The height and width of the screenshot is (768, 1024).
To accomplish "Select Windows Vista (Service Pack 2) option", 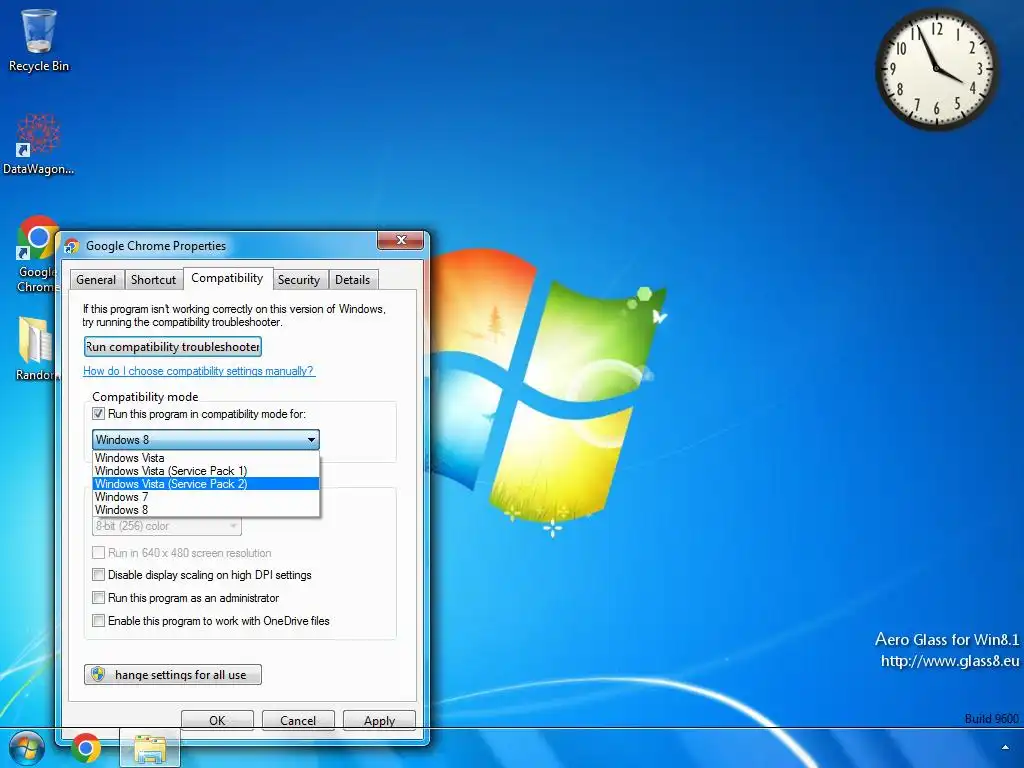I will tap(206, 484).
